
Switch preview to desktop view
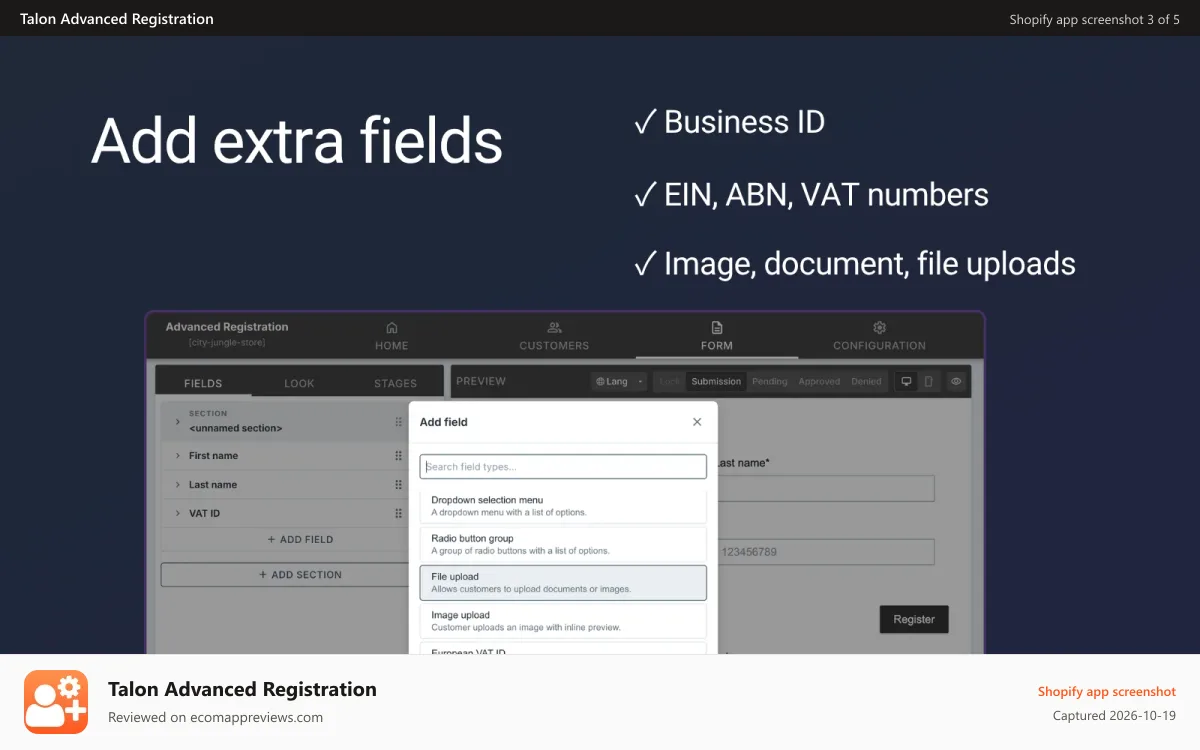pos(906,381)
